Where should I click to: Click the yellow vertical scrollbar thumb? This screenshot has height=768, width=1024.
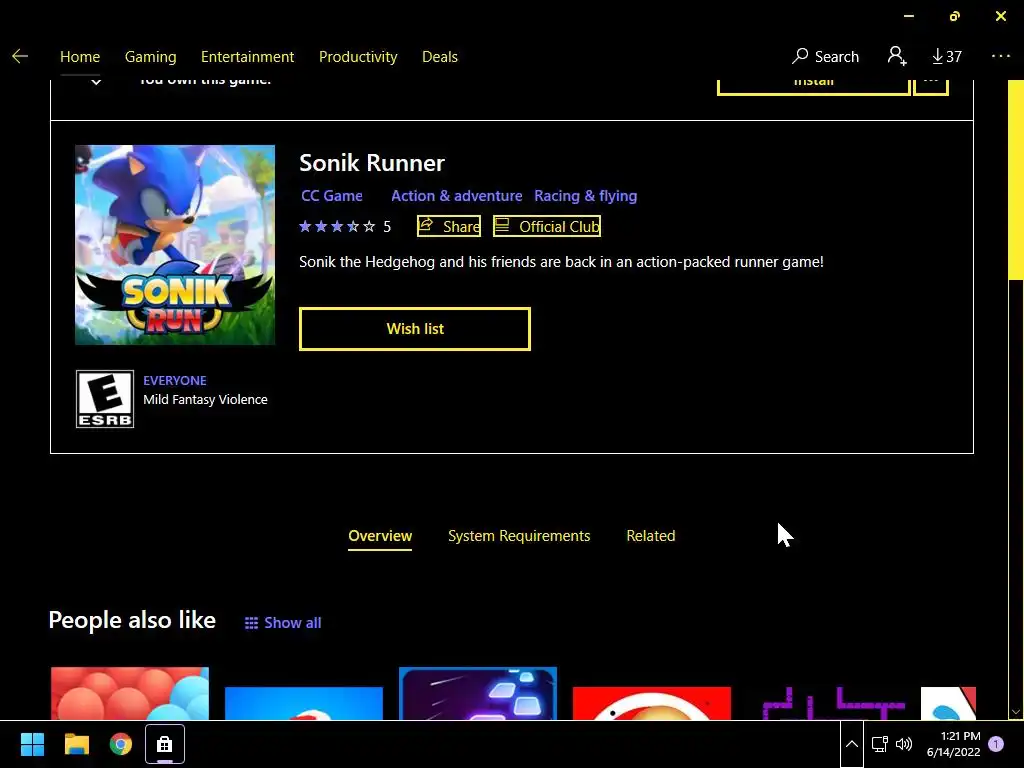(x=1016, y=180)
